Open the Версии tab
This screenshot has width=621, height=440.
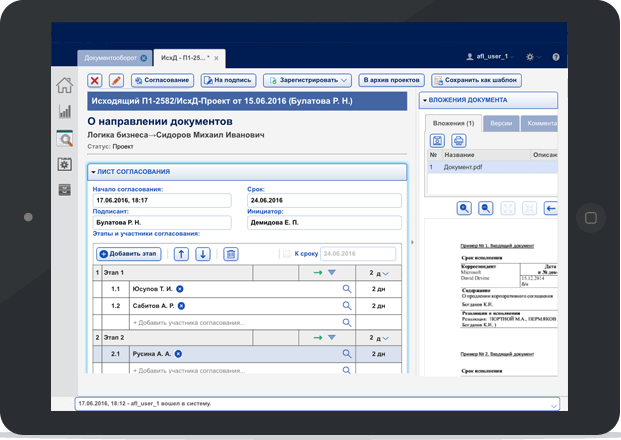point(501,124)
